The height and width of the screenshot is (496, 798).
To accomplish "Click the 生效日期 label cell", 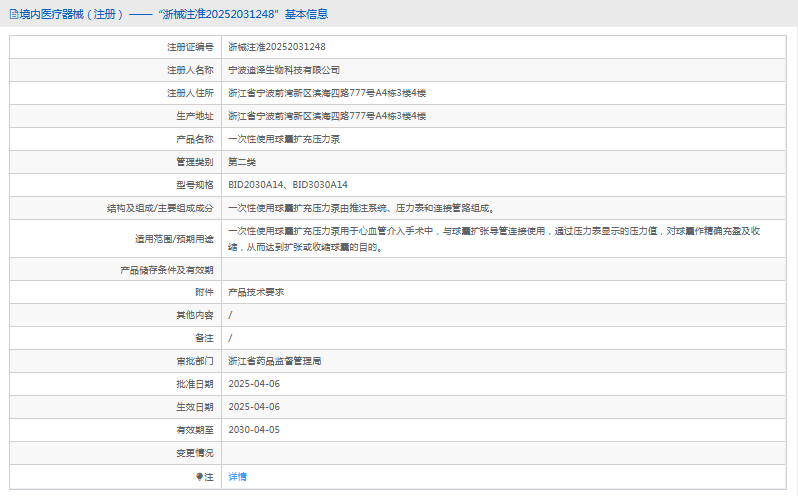I will [x=116, y=407].
